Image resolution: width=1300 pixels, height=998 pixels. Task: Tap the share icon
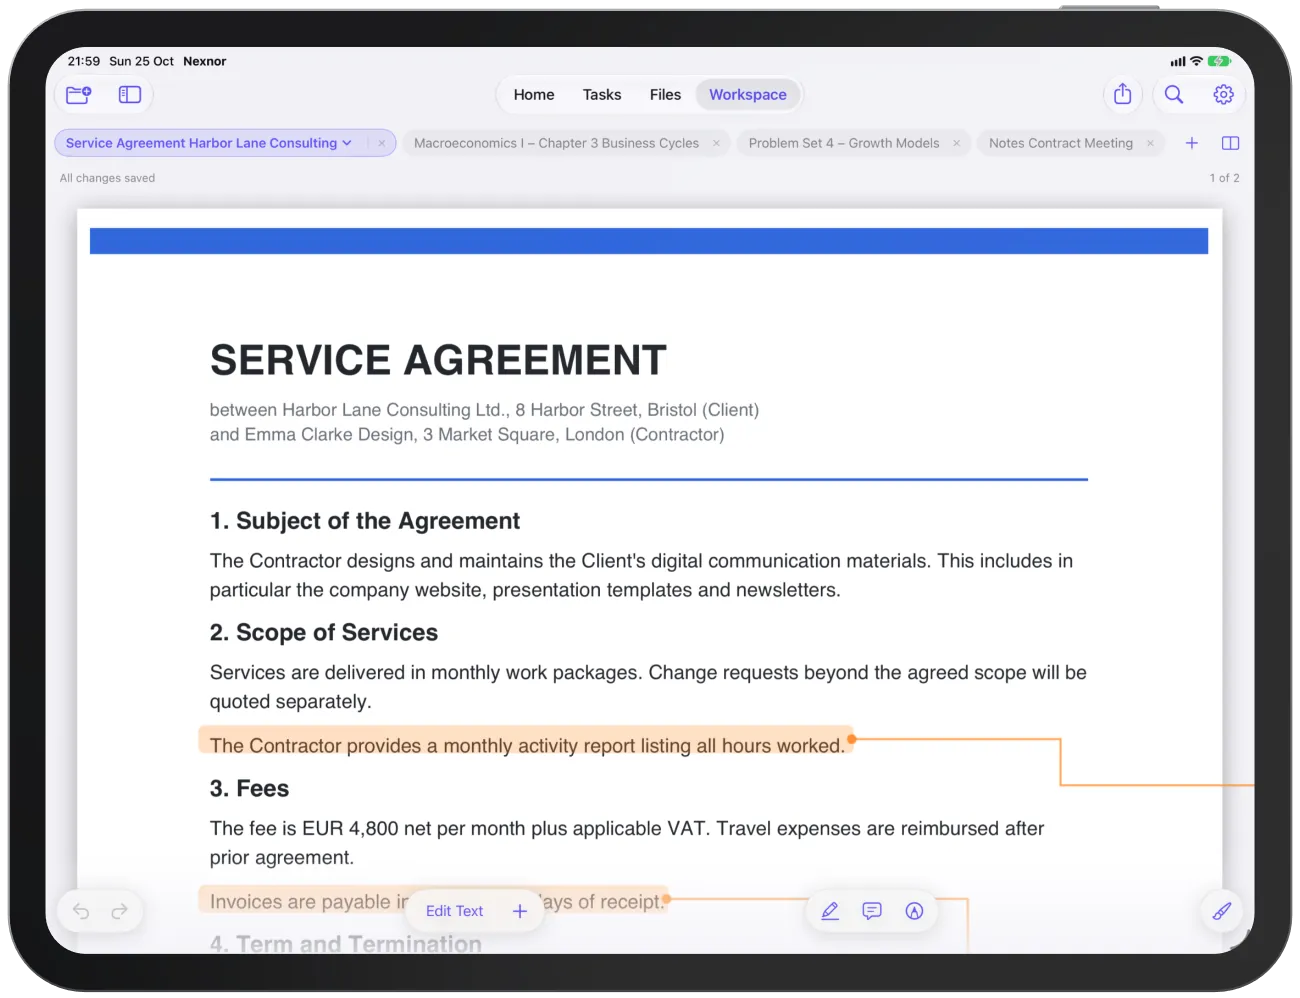1123,94
